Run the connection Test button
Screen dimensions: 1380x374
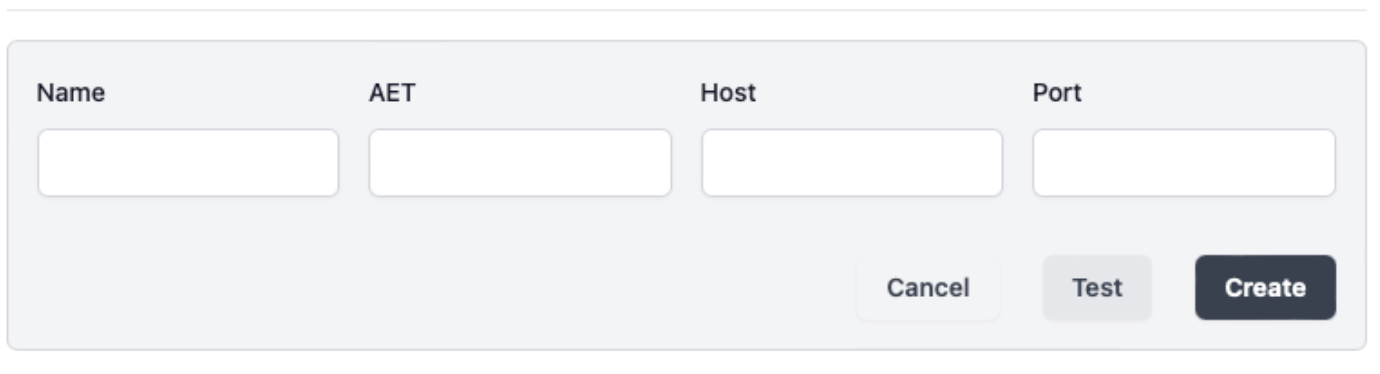click(x=1097, y=288)
